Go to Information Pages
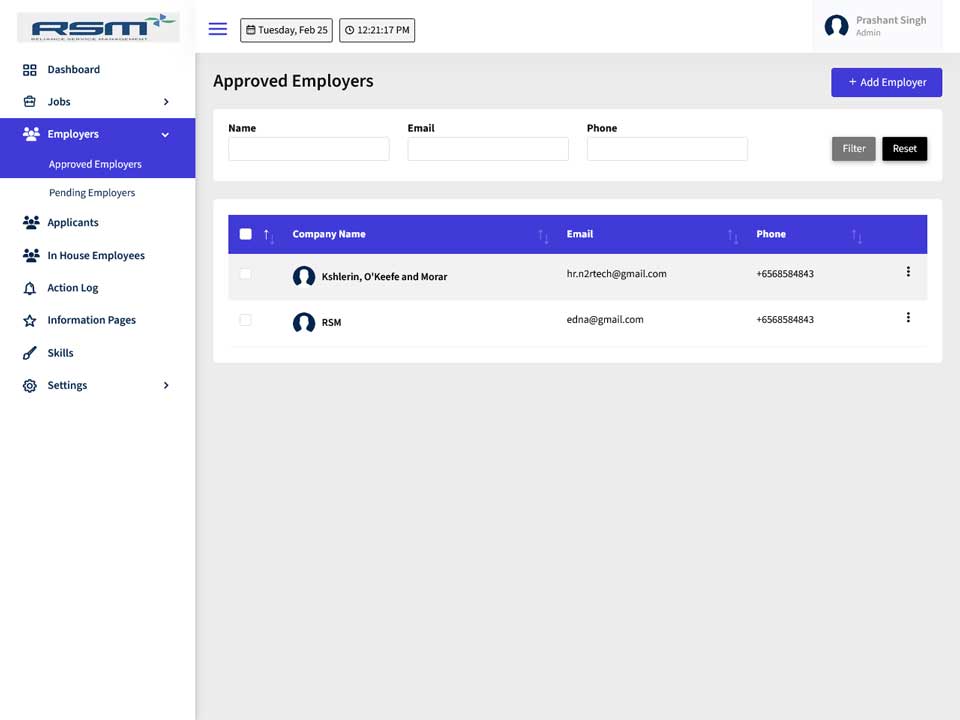This screenshot has height=720, width=960. pos(91,320)
